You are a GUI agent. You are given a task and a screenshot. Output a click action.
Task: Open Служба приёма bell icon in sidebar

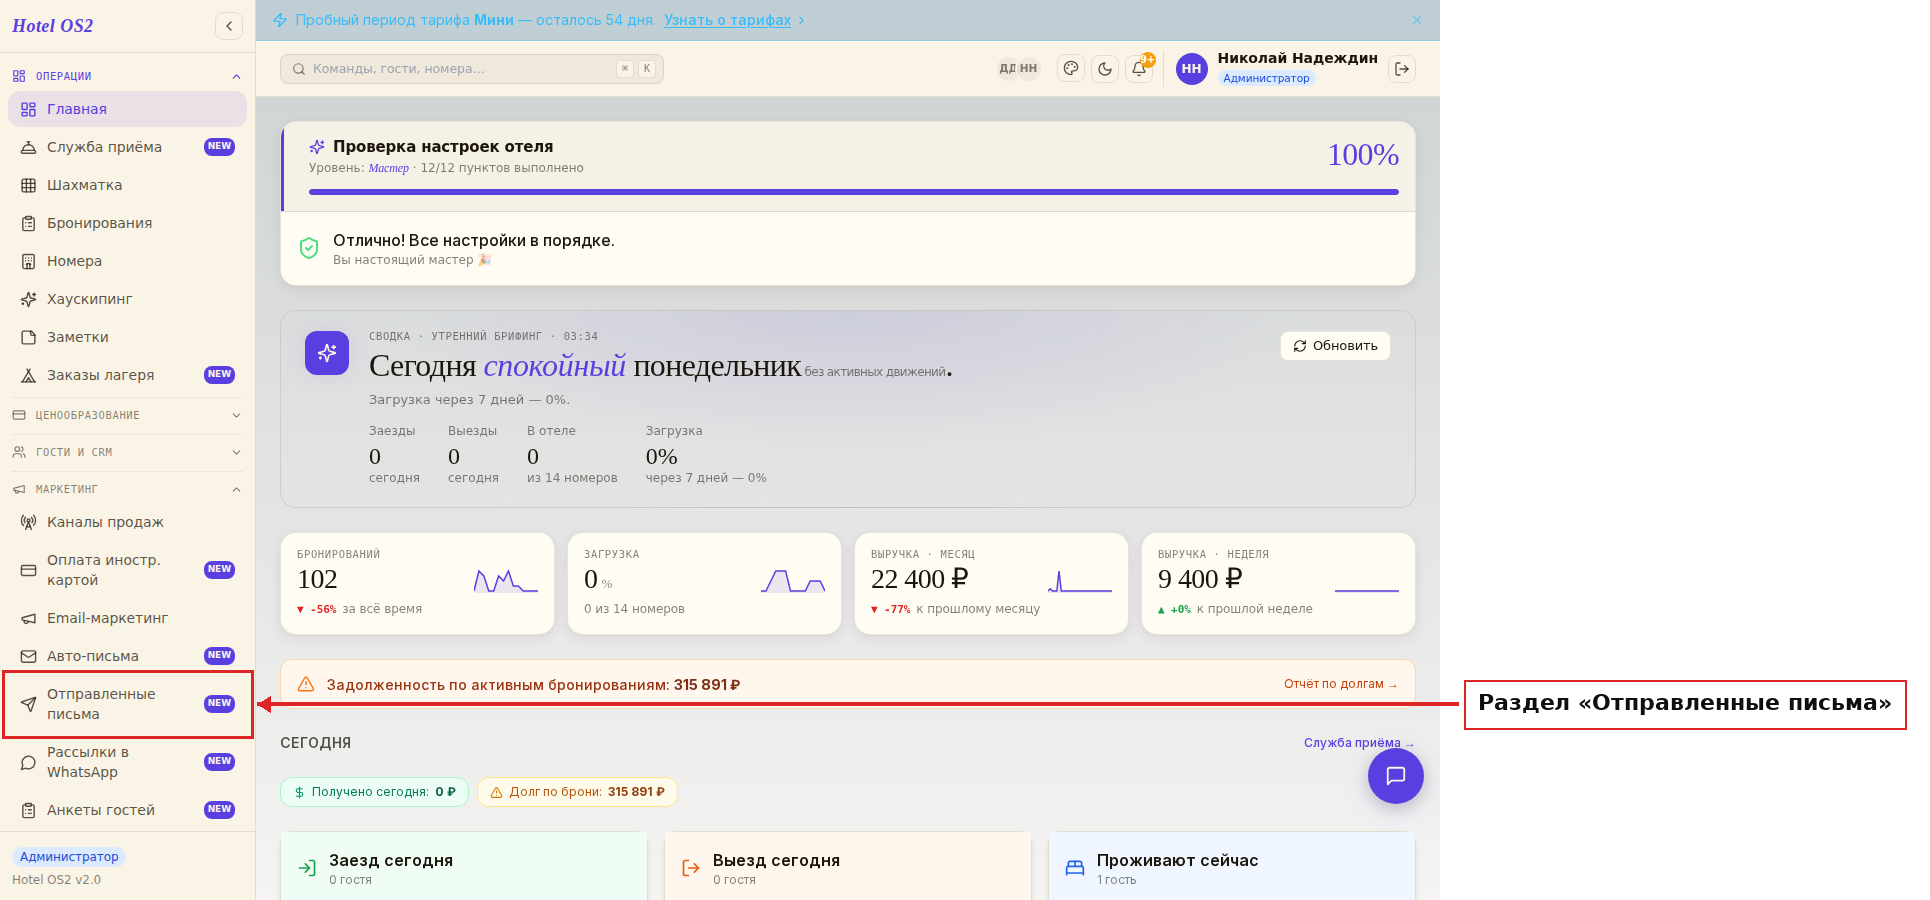click(x=28, y=147)
